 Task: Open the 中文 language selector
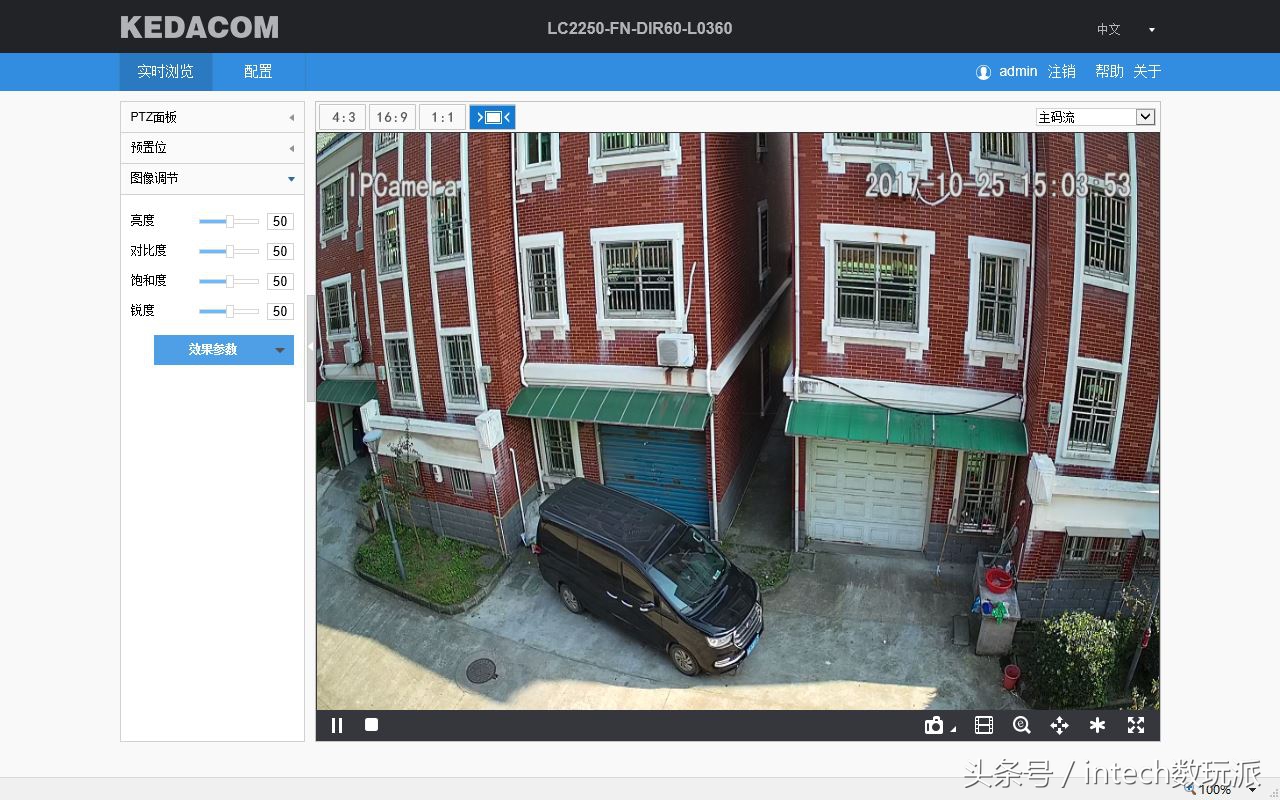[x=1125, y=30]
